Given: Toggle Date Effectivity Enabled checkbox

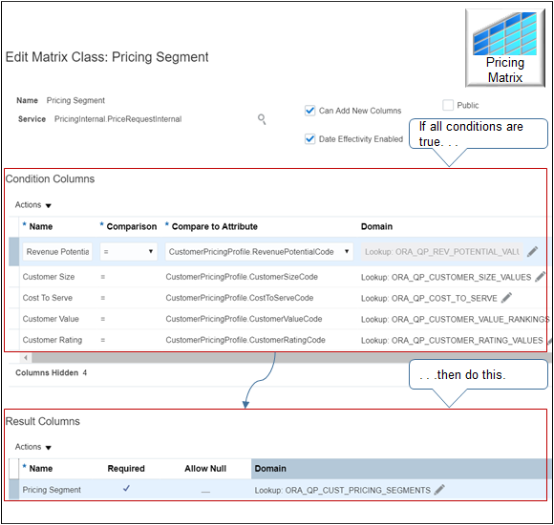Looking at the screenshot, I should coord(310,139).
